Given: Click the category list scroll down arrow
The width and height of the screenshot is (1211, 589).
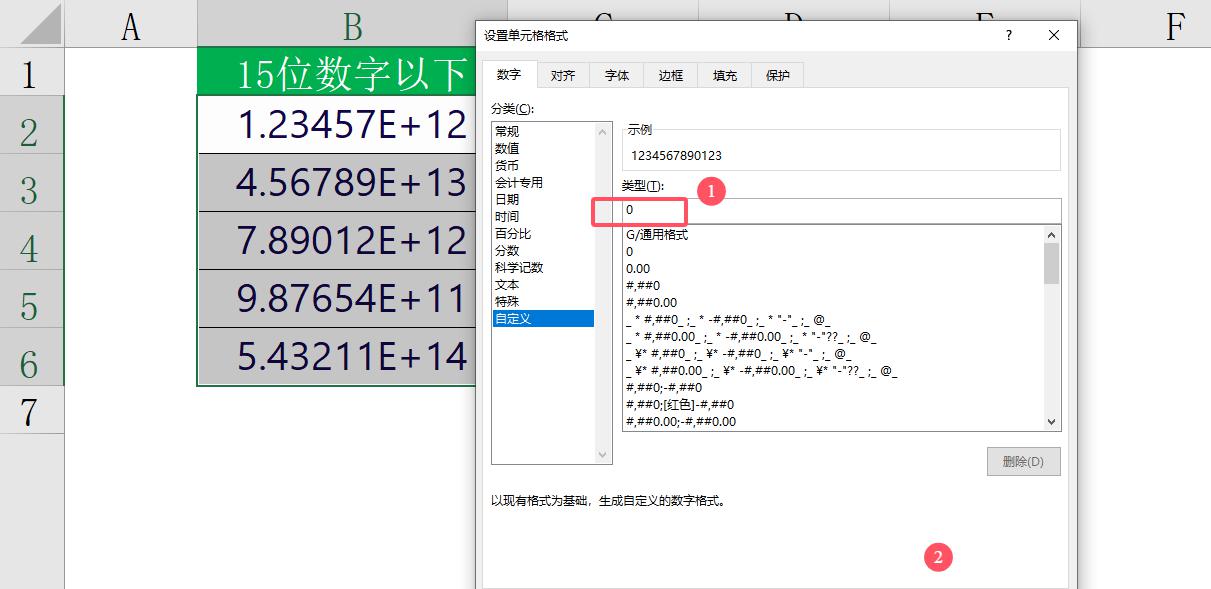Looking at the screenshot, I should (x=602, y=455).
